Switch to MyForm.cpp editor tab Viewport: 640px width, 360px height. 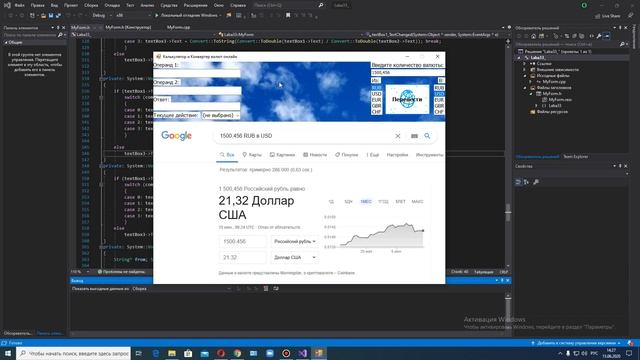point(178,27)
